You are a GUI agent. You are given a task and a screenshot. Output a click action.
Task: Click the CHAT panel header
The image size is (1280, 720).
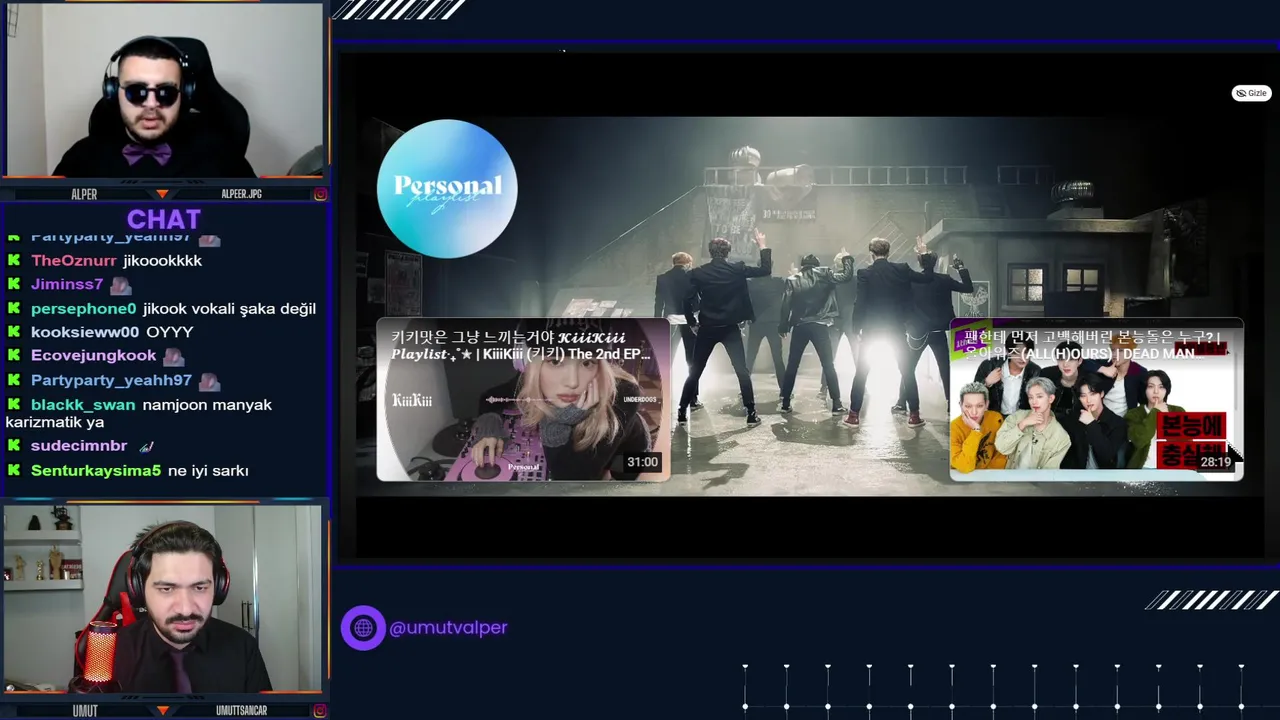(164, 219)
